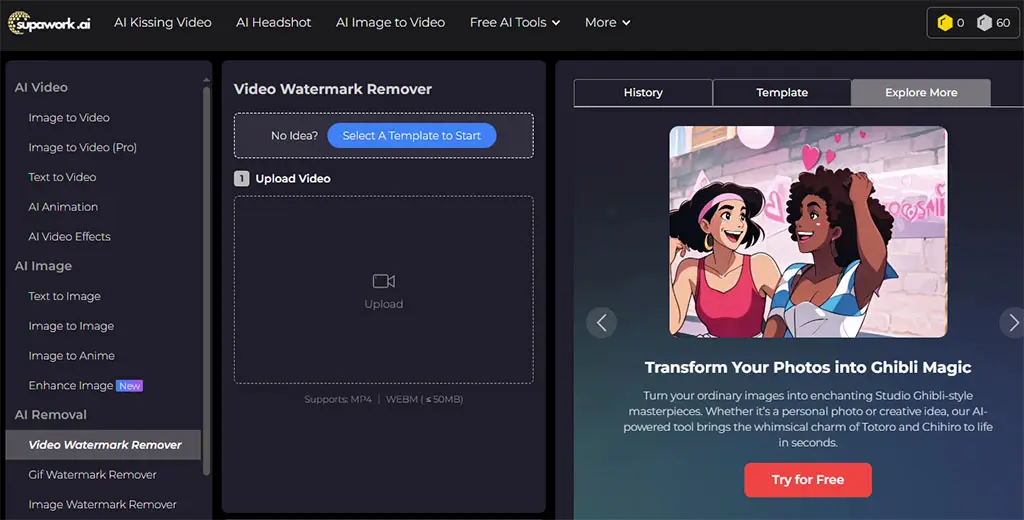The width and height of the screenshot is (1024, 520).
Task: Open the gold coin balance icon
Action: 944,23
